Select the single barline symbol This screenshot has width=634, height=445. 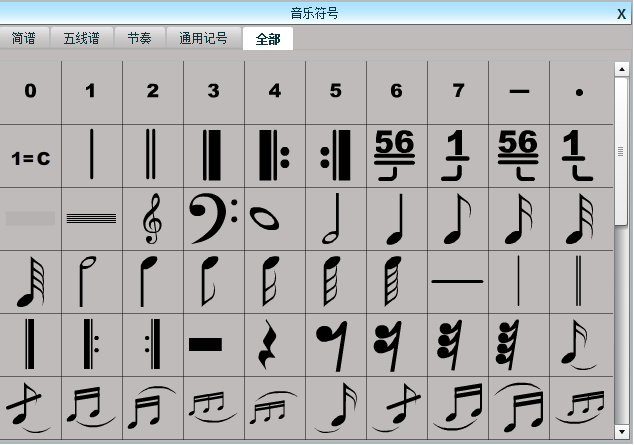pos(91,156)
